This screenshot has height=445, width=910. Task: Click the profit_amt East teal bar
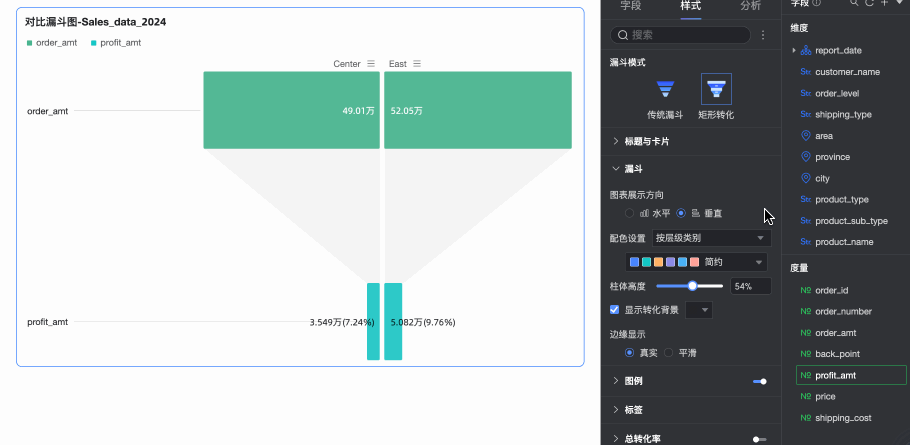click(393, 321)
